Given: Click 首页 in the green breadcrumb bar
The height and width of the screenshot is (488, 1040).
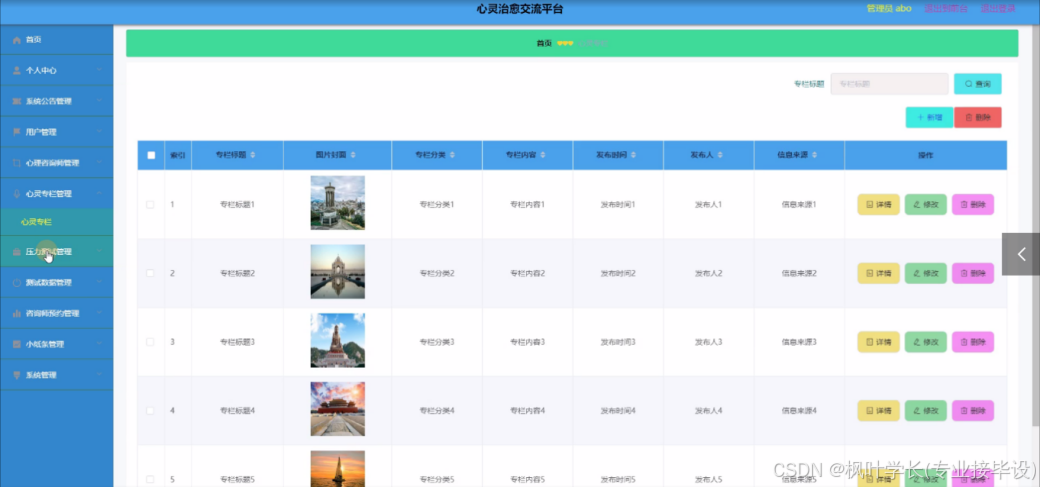Looking at the screenshot, I should click(x=544, y=43).
